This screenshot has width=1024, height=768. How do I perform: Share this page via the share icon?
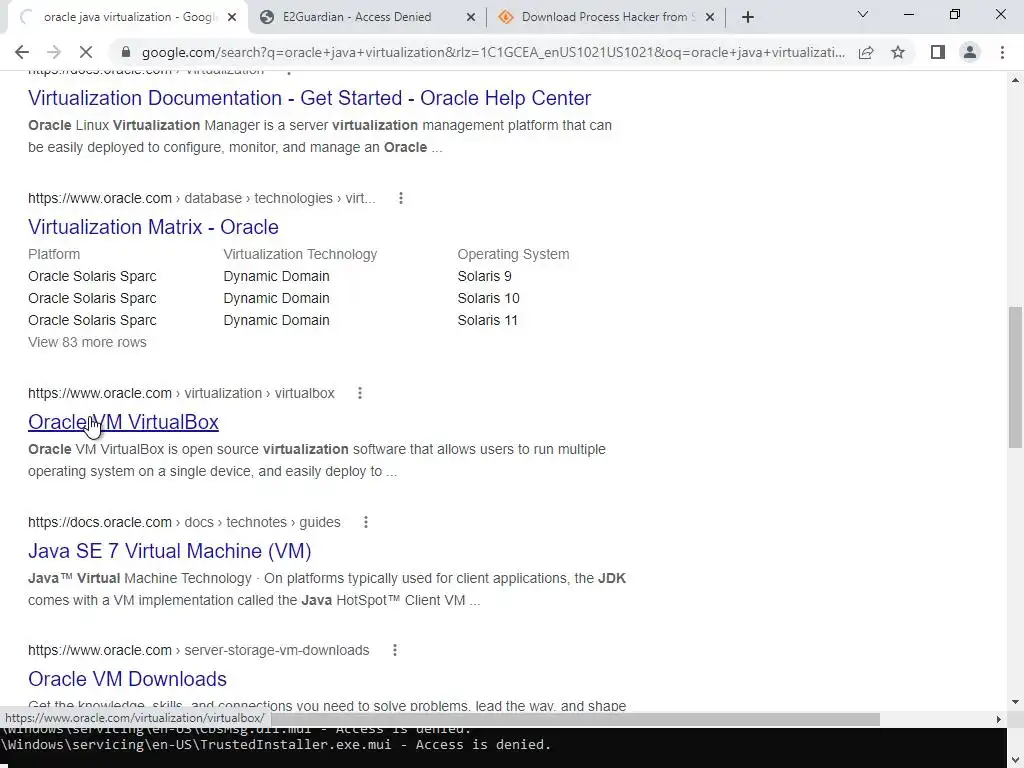(866, 52)
